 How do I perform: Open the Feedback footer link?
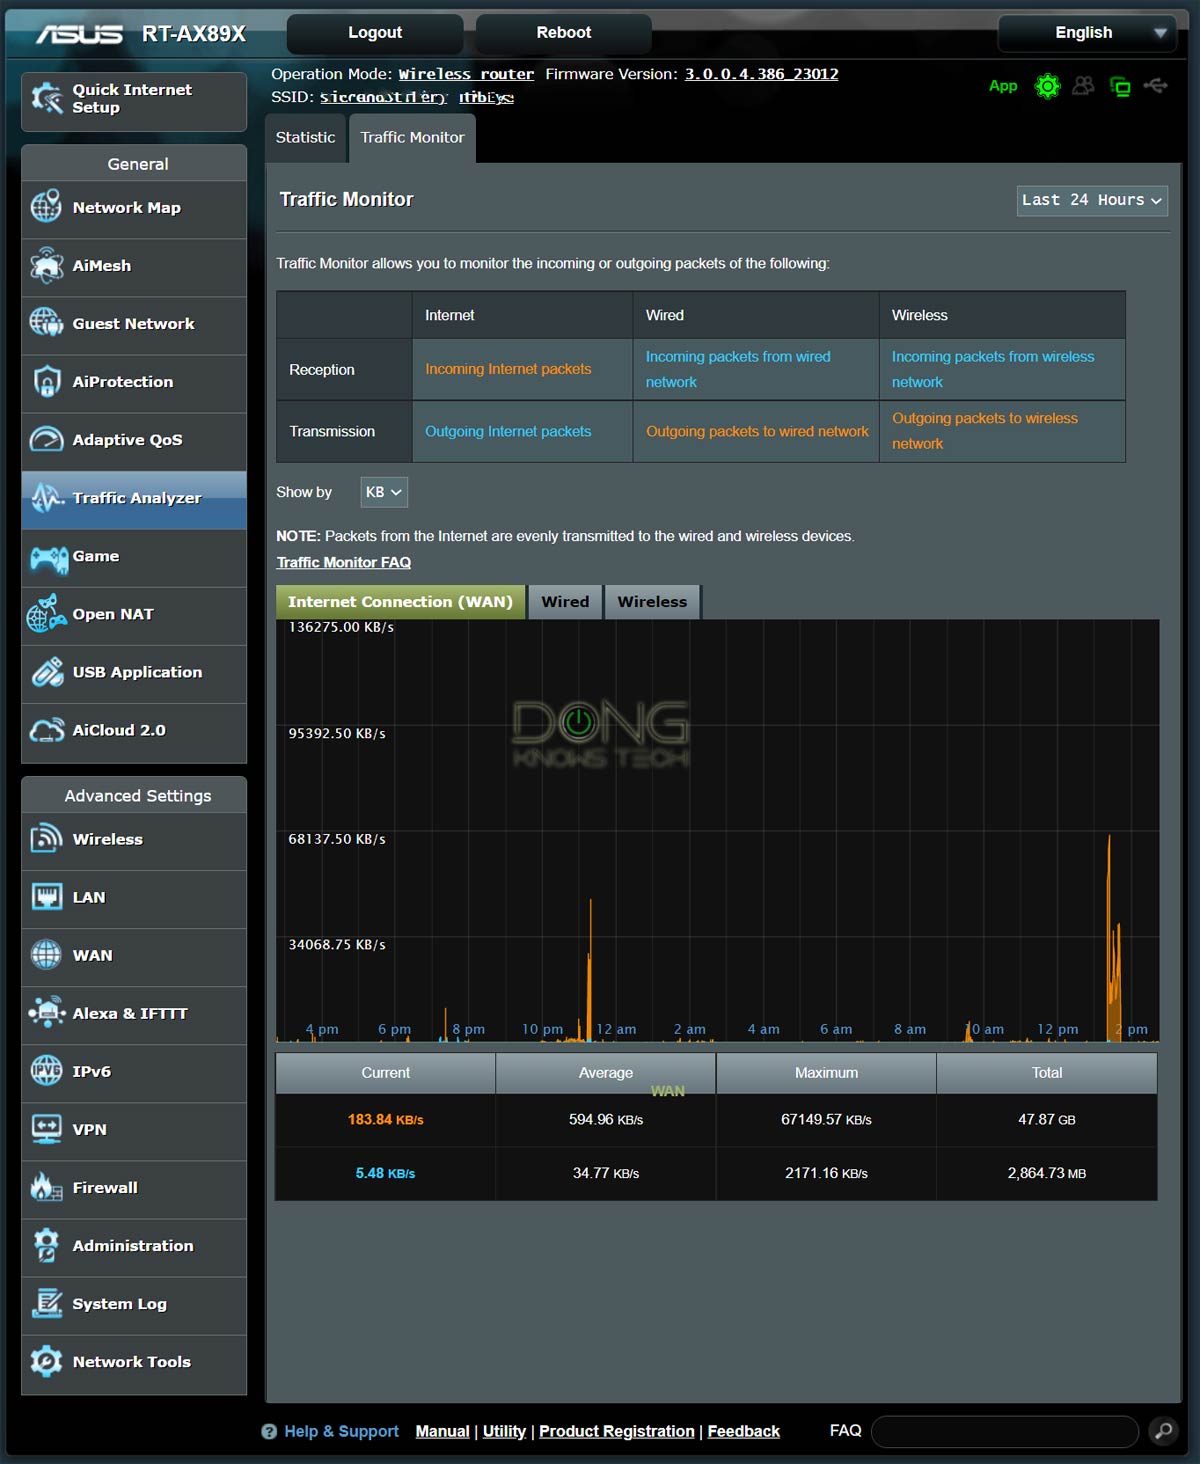pos(744,1431)
